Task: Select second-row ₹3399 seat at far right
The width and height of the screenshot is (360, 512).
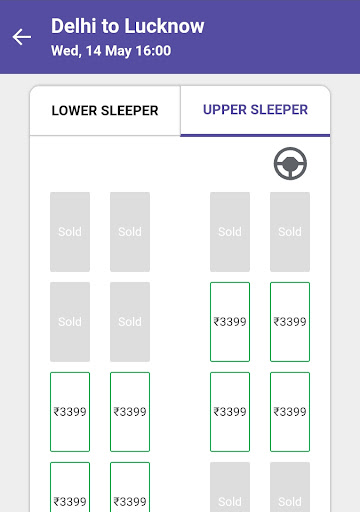Action: 290,322
